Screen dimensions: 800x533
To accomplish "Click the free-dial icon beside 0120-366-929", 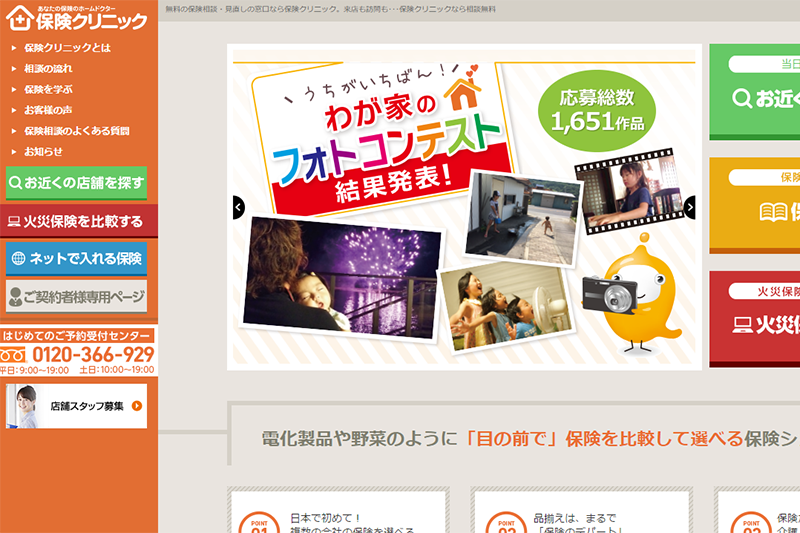I will [13, 355].
